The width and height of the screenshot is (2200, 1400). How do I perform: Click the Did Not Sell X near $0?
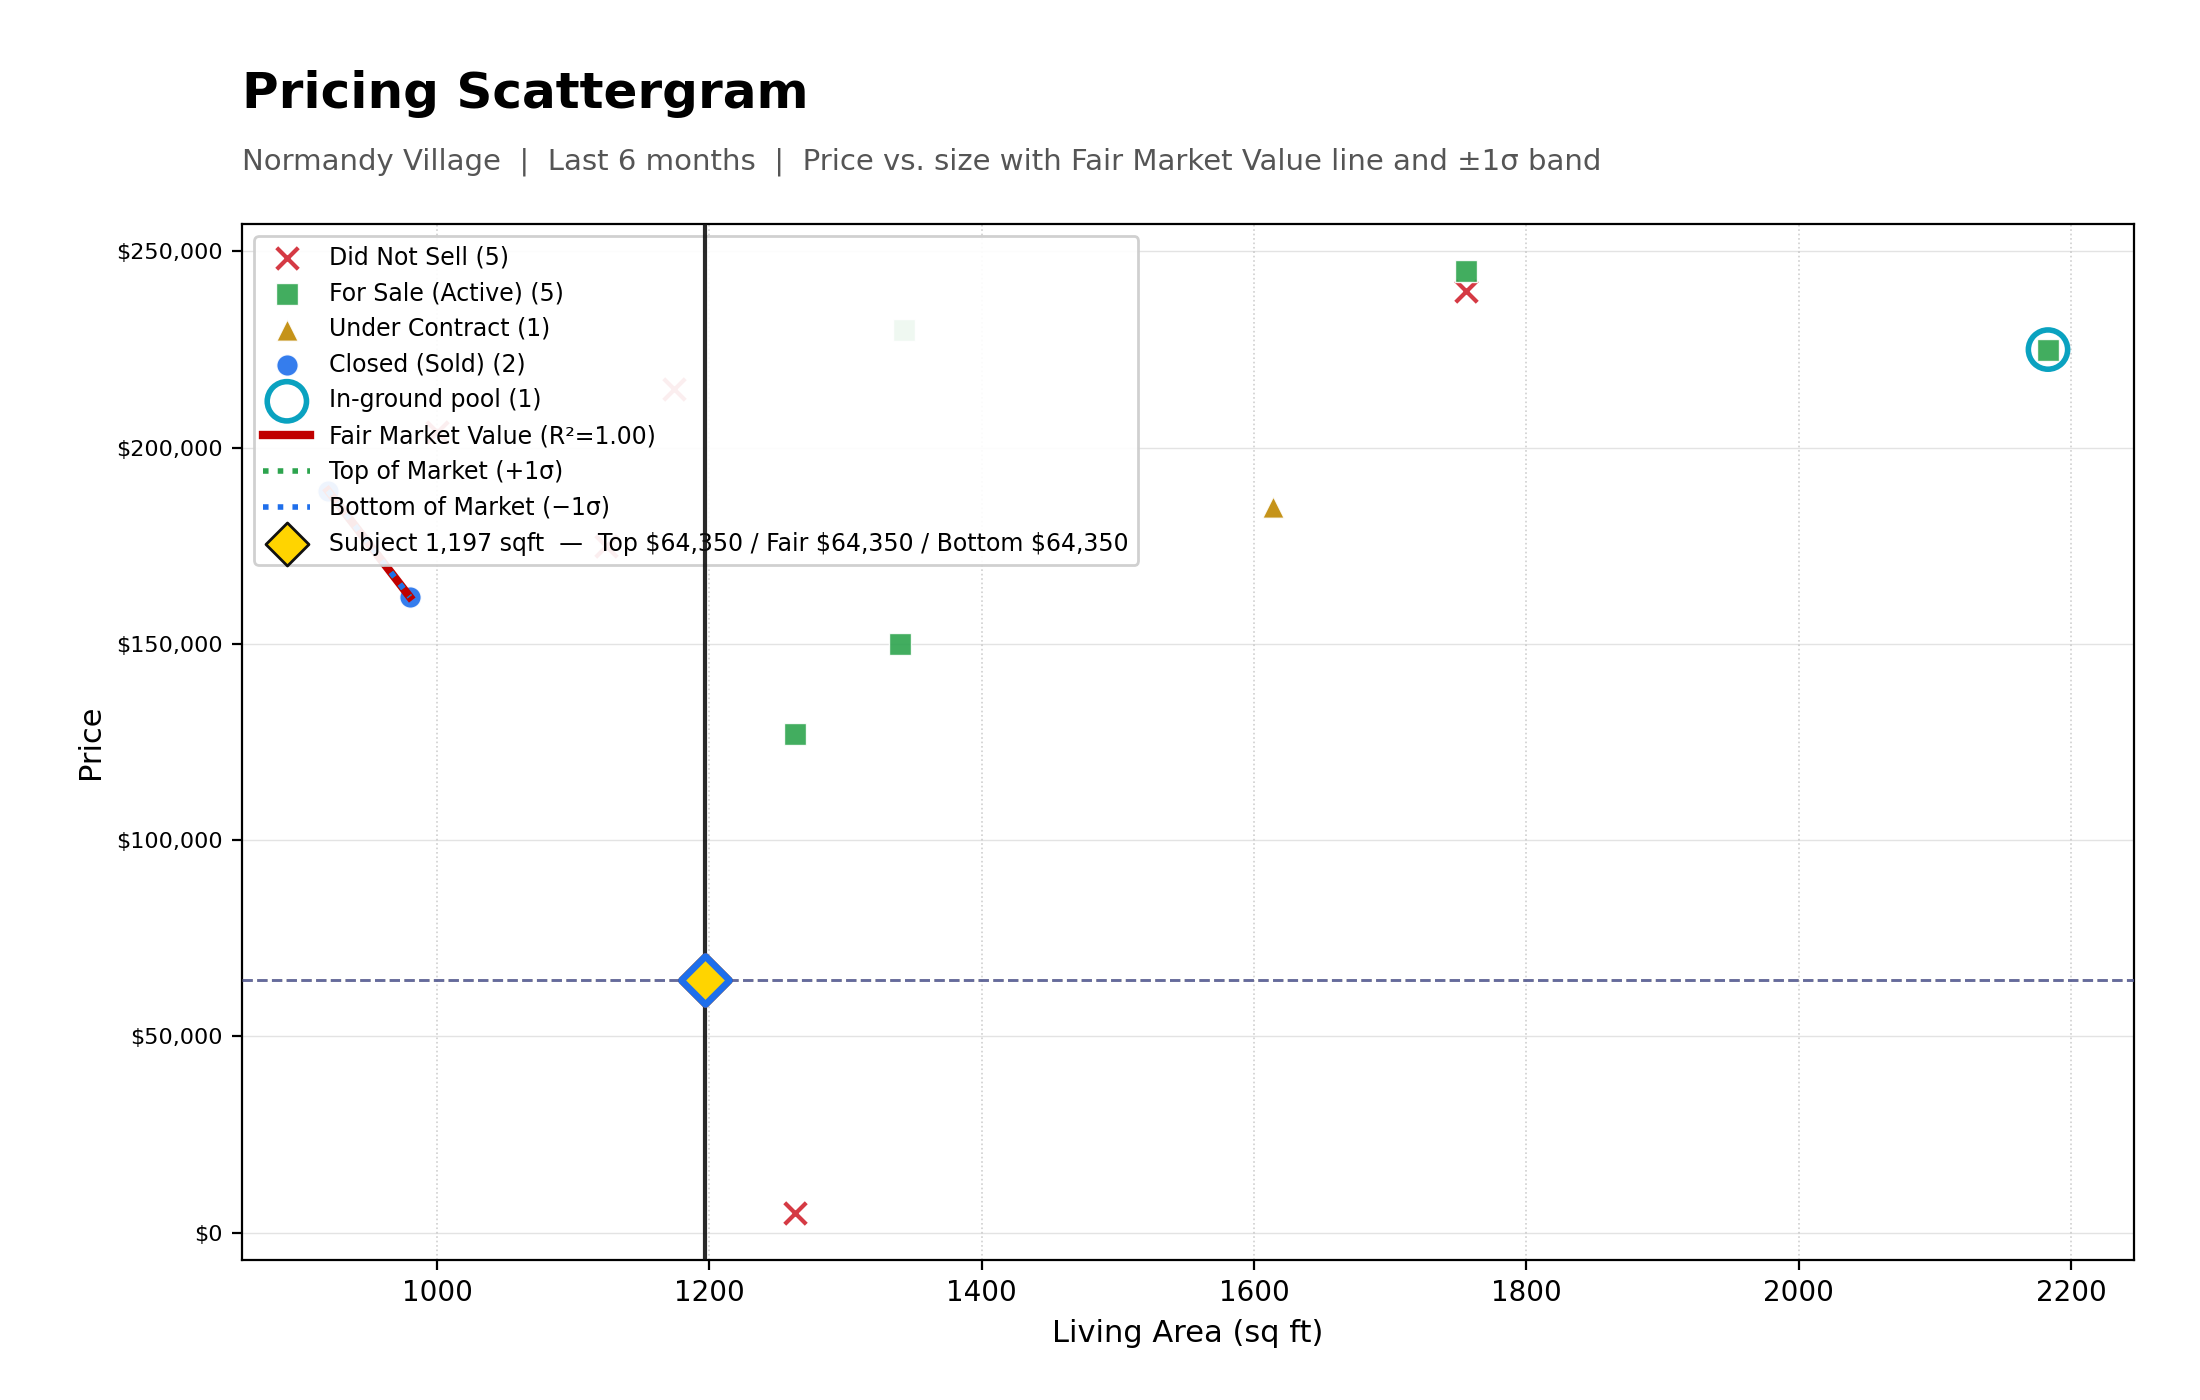point(795,1213)
